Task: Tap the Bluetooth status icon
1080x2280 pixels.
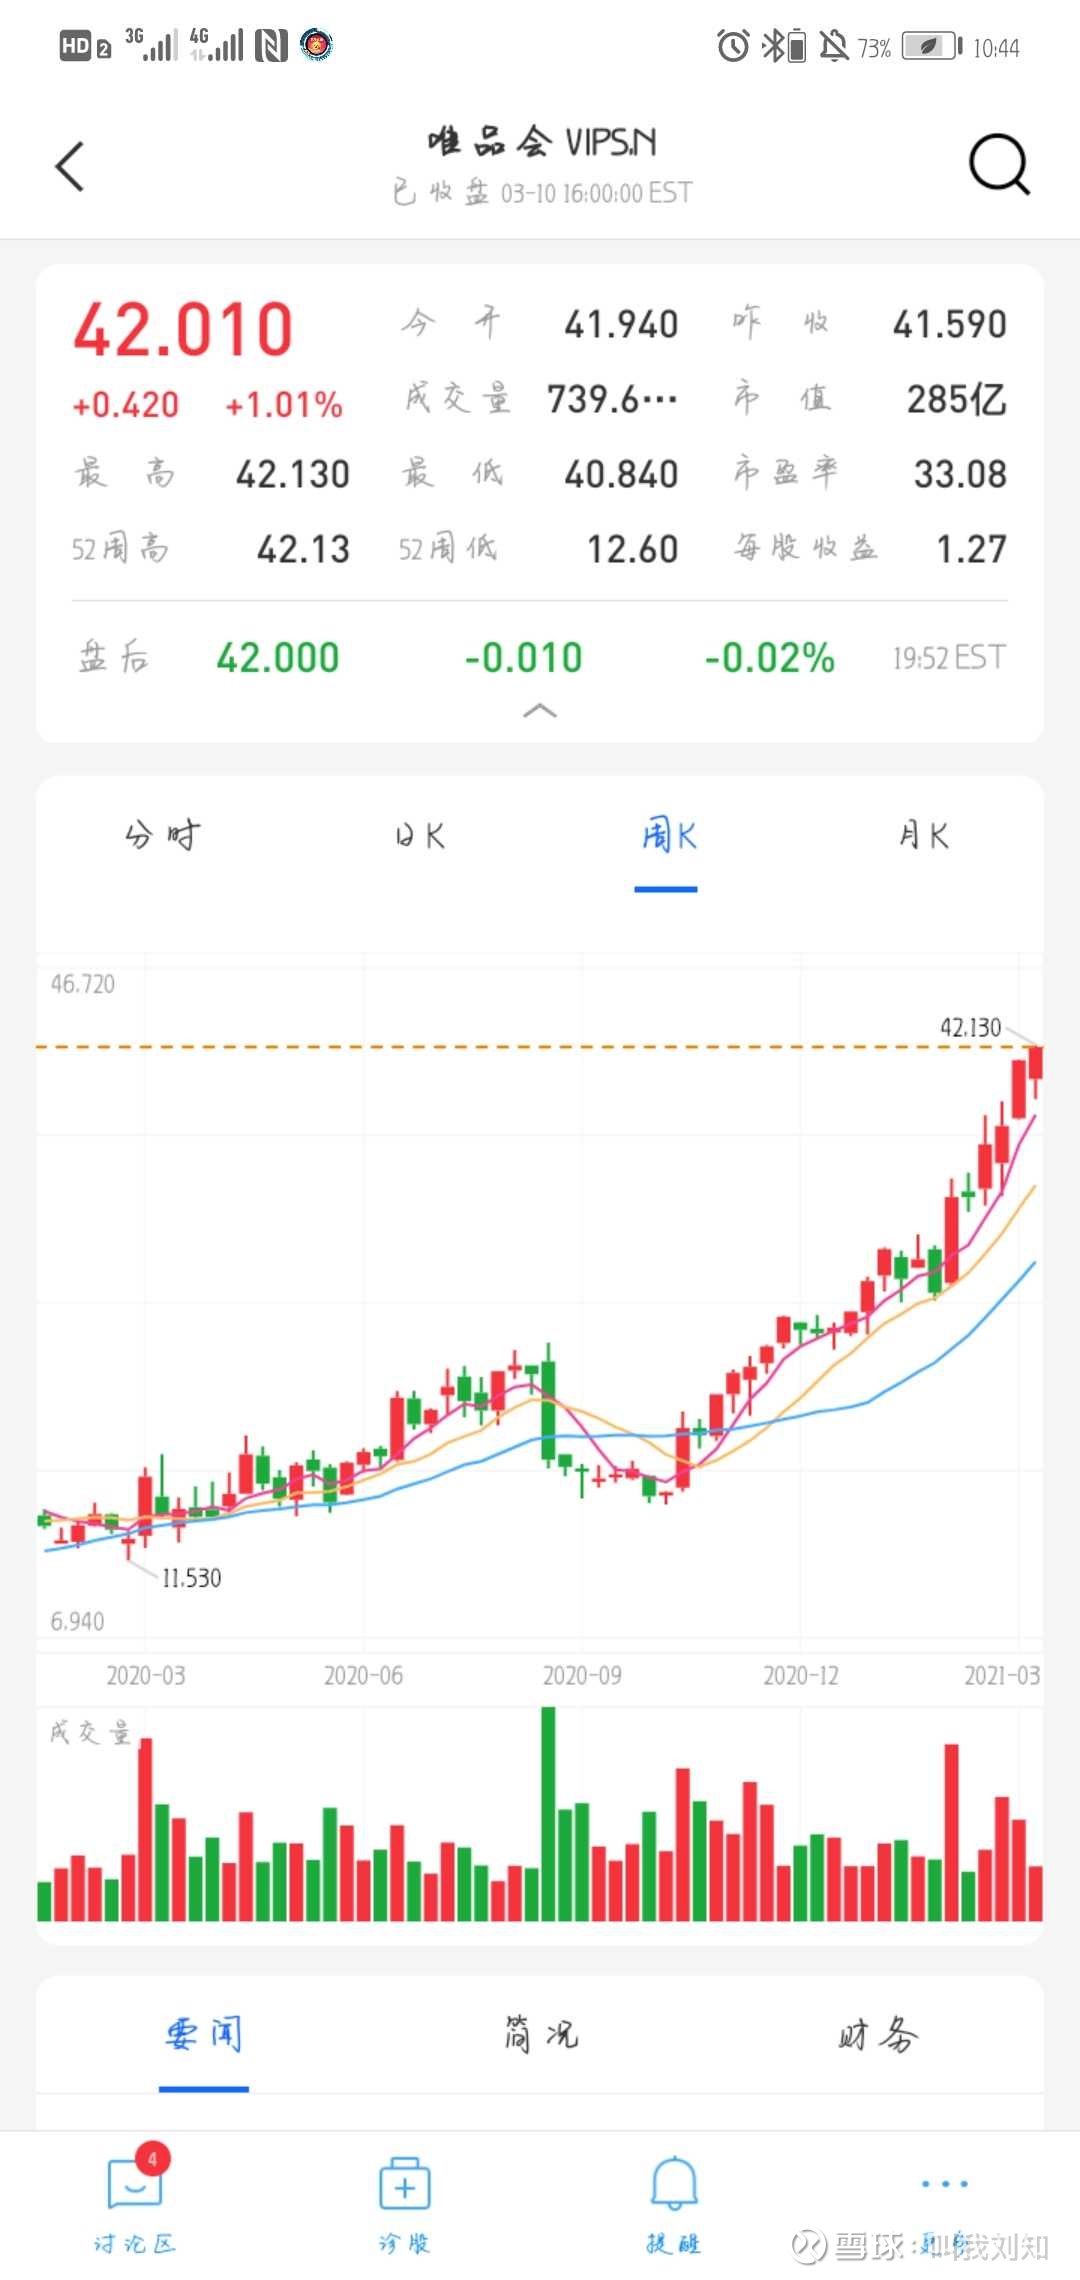Action: pyautogui.click(x=784, y=46)
